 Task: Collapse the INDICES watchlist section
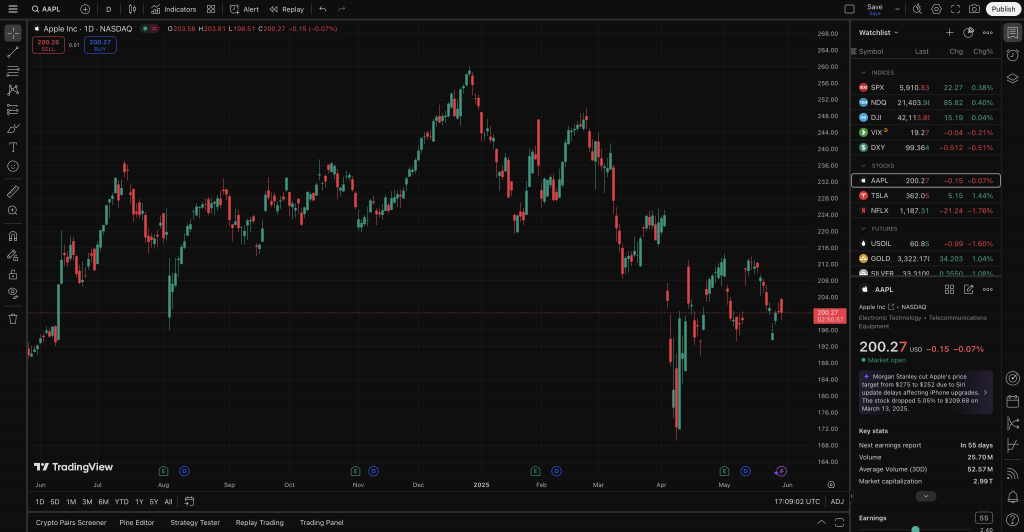point(863,72)
